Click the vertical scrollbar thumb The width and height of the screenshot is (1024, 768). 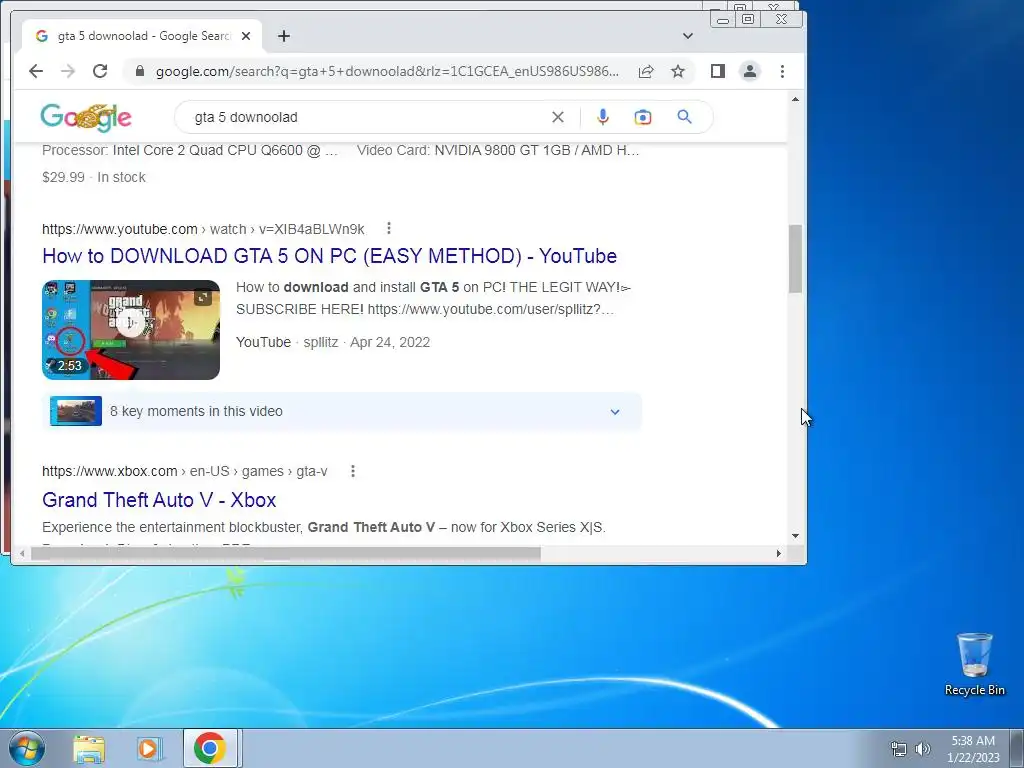point(795,259)
